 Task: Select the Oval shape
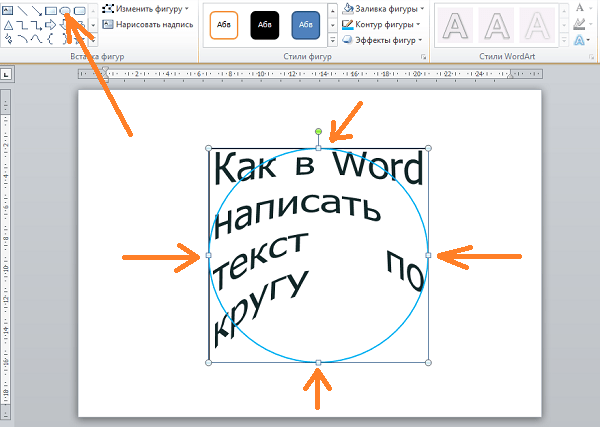point(65,10)
